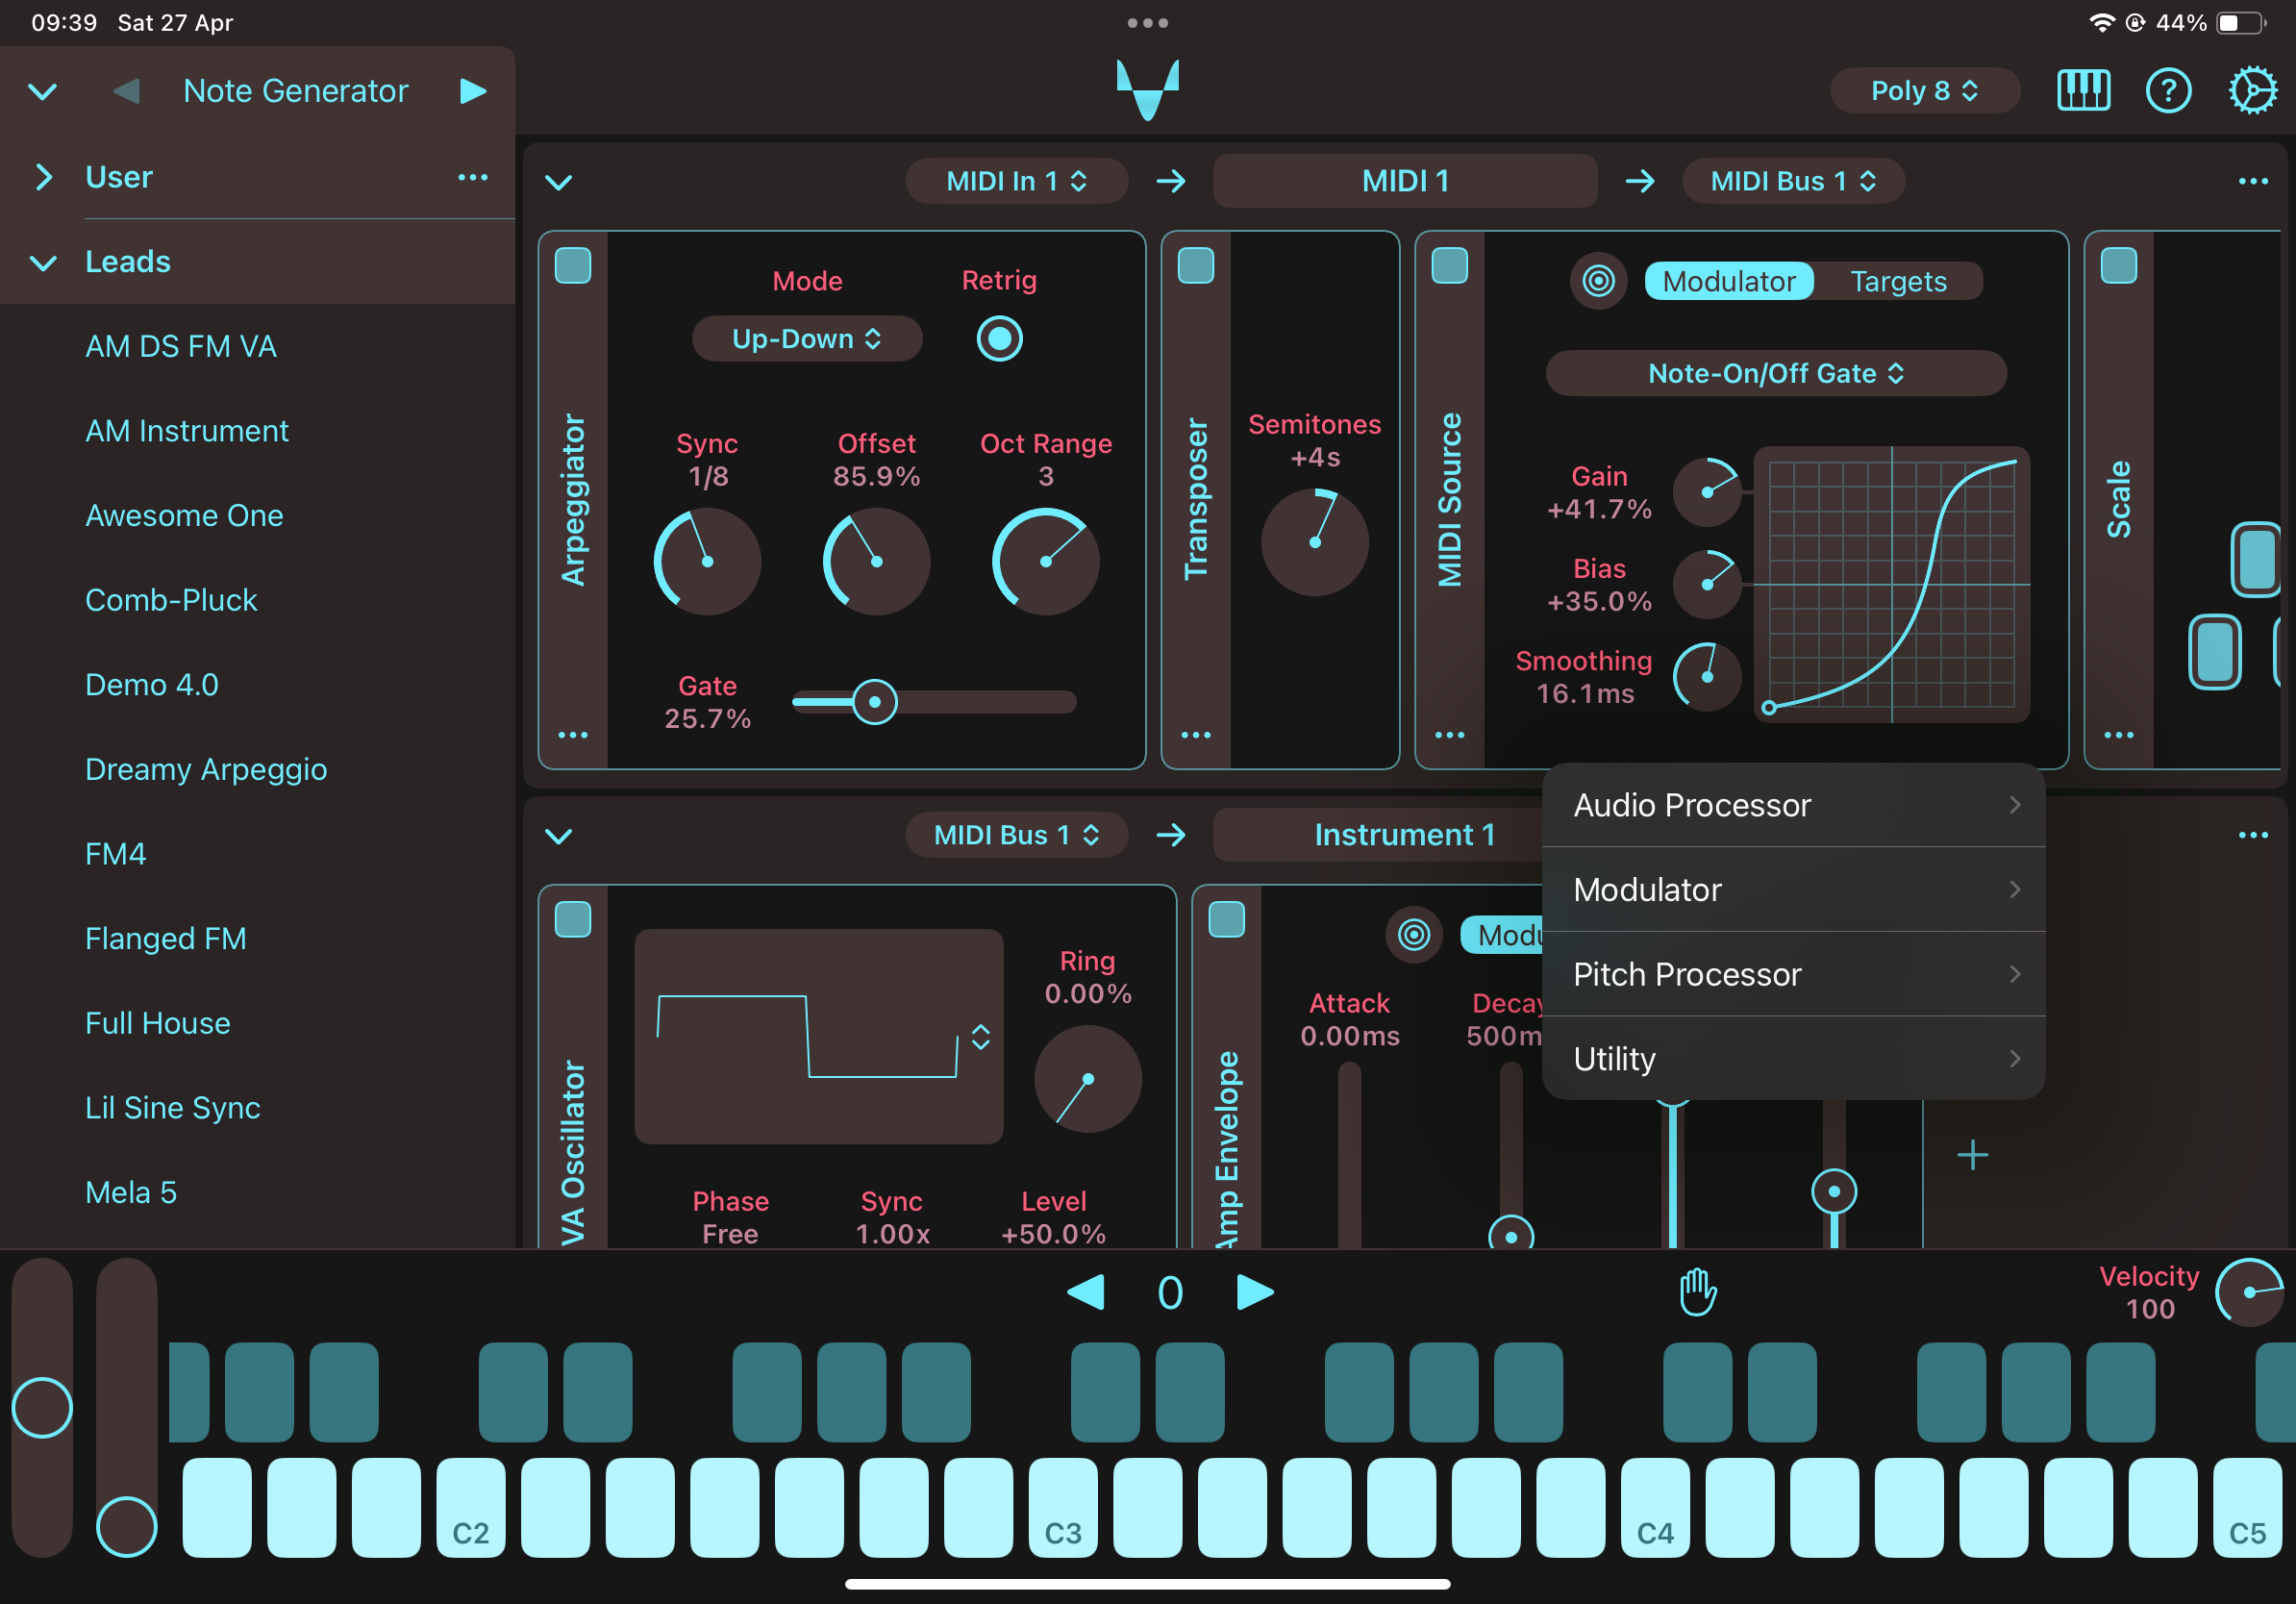Open the Transposer module options dots
The width and height of the screenshot is (2296, 1604).
pyautogui.click(x=1196, y=735)
